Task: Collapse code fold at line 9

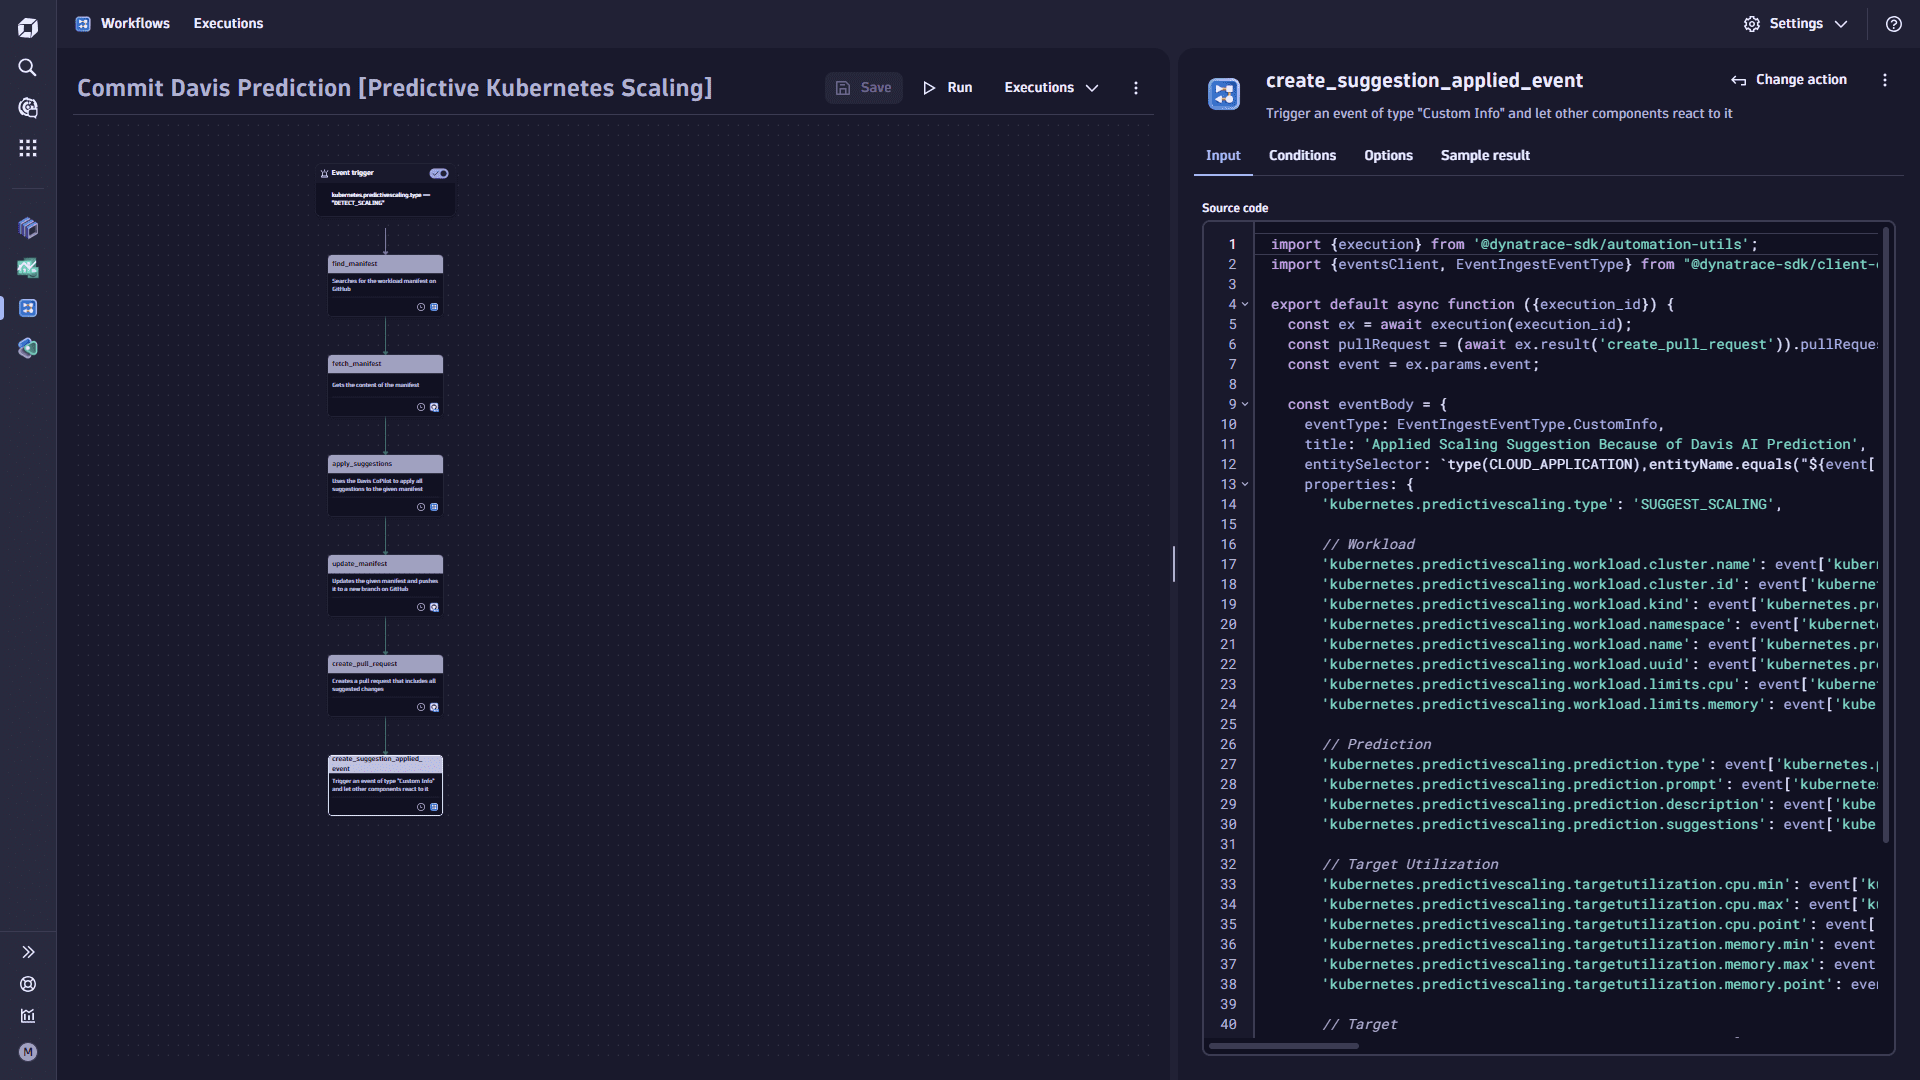Action: [1245, 404]
